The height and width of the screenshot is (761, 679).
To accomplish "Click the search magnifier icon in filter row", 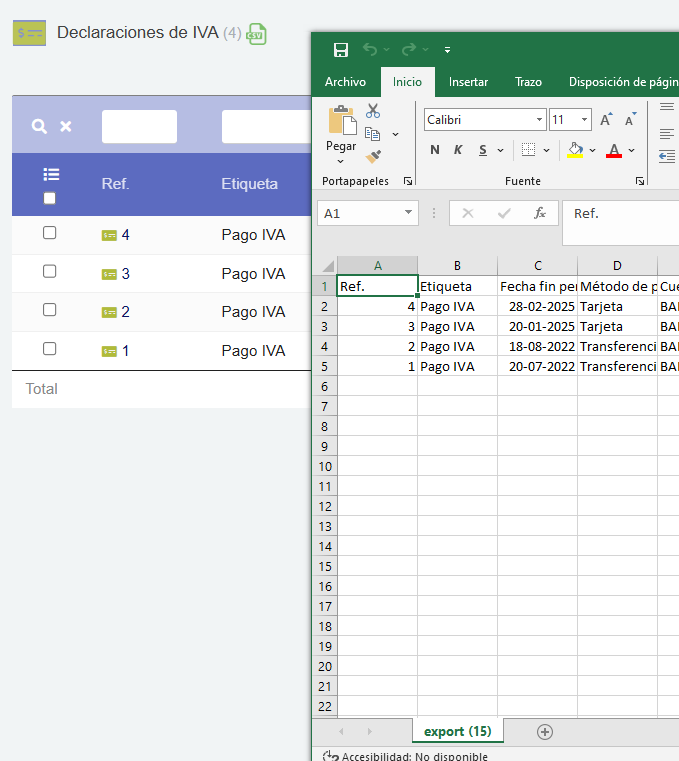I will [39, 126].
